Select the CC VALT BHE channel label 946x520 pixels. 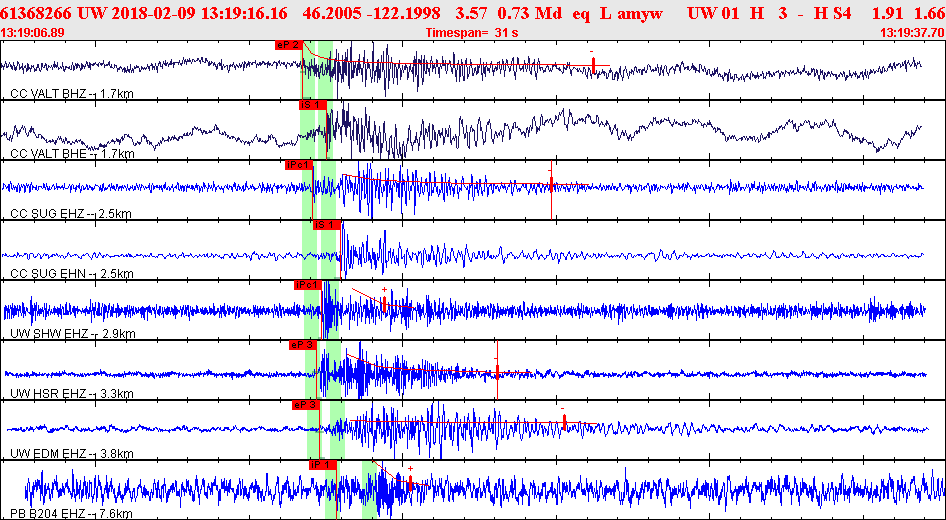coord(72,154)
